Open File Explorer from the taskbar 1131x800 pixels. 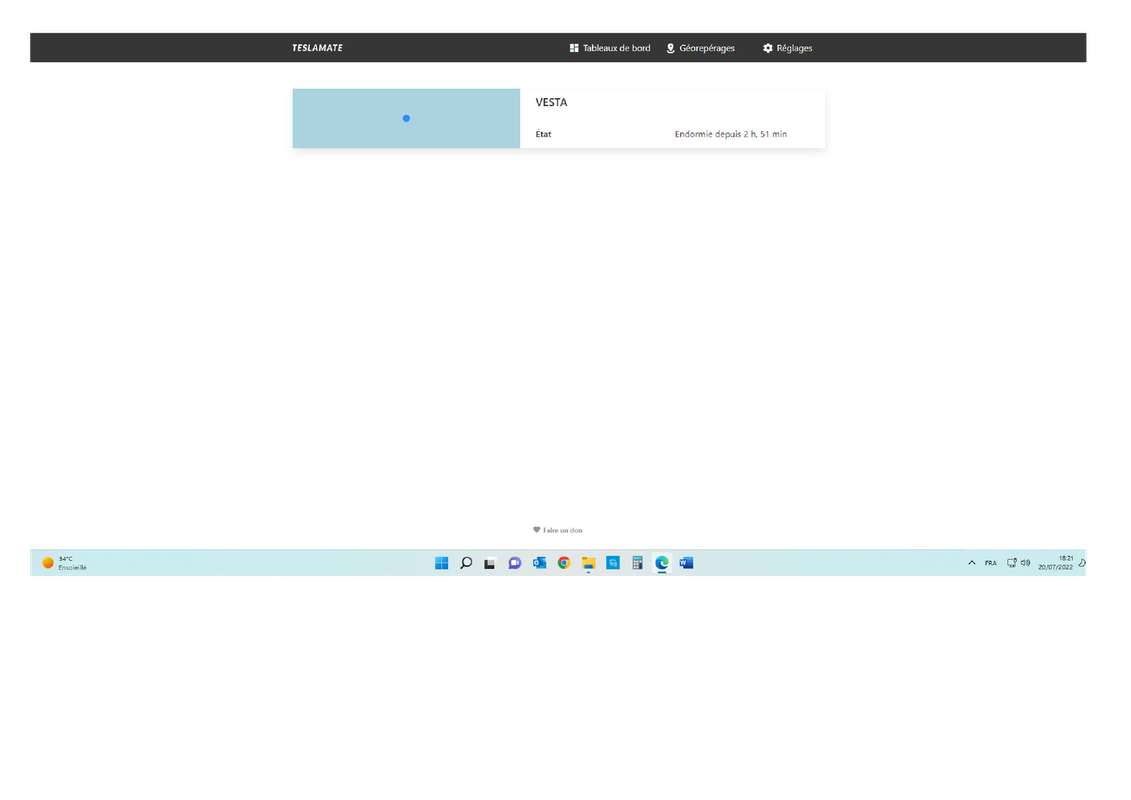click(x=589, y=563)
